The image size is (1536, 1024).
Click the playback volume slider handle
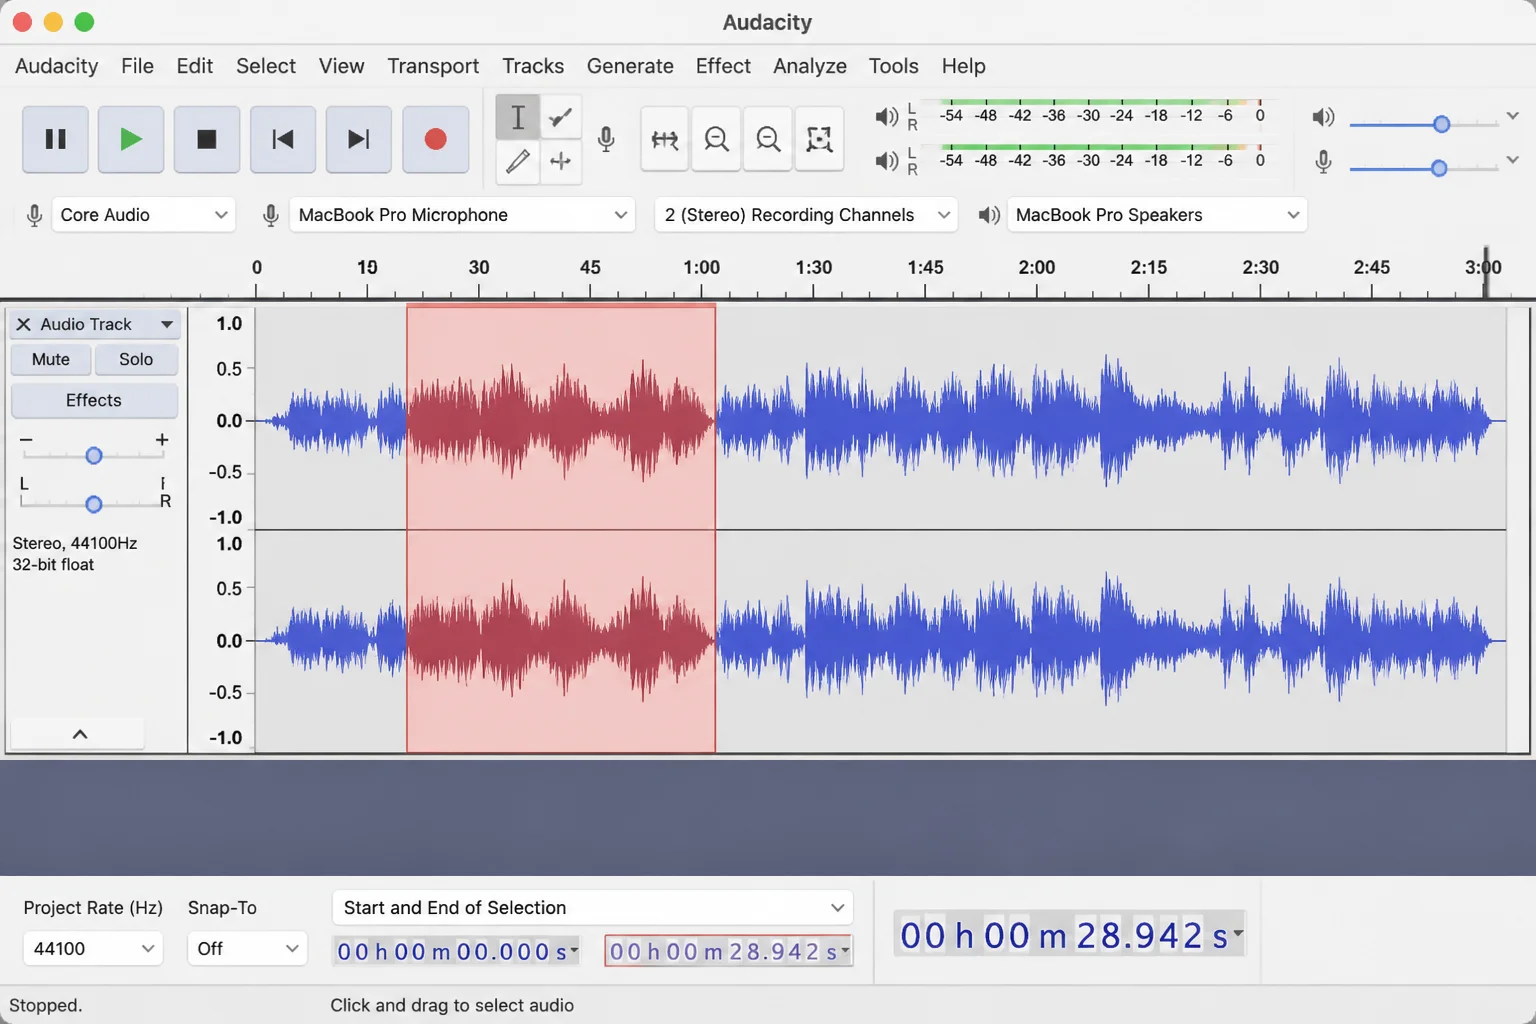(x=1441, y=124)
